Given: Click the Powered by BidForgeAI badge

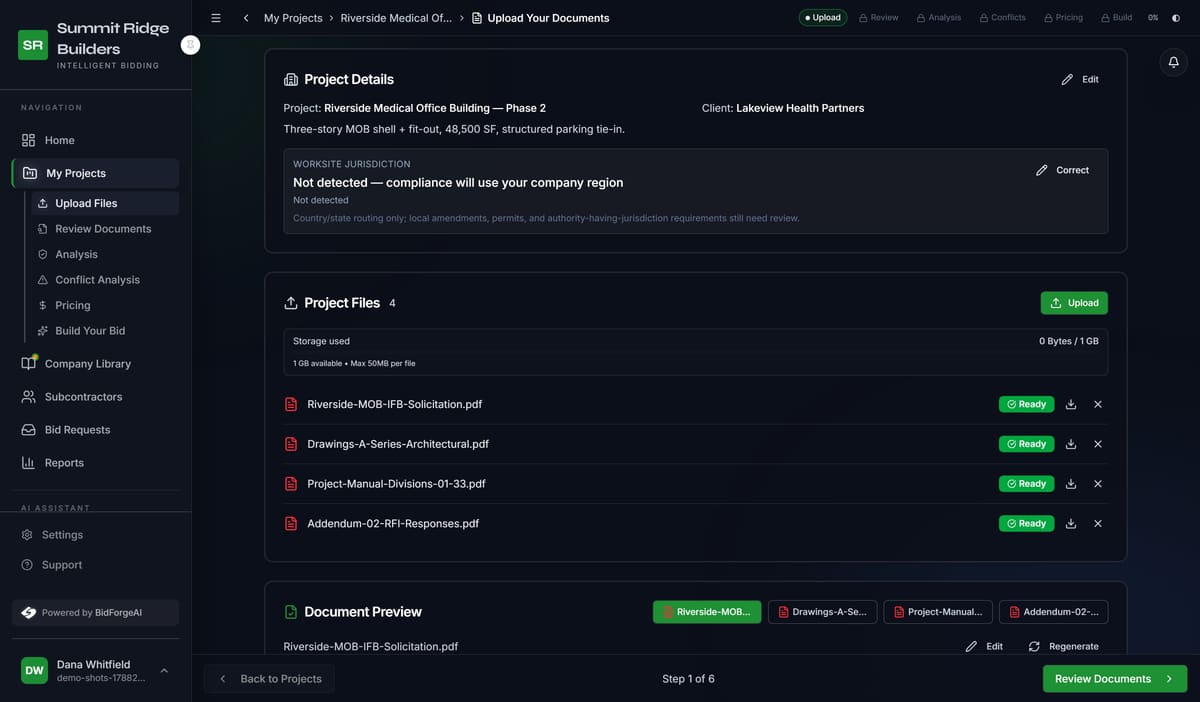Looking at the screenshot, I should tap(96, 613).
